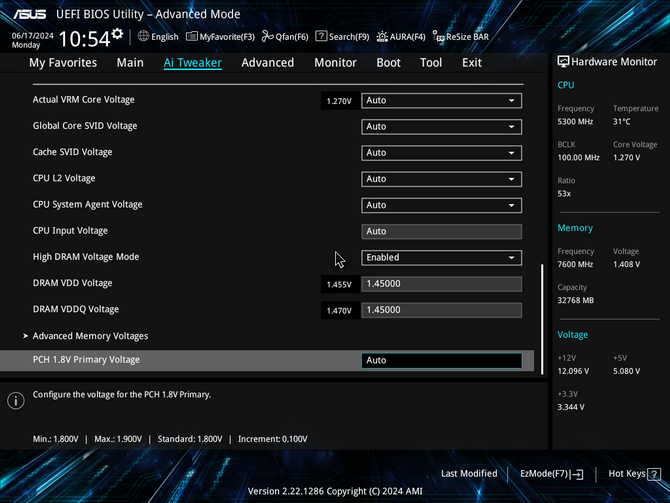Image resolution: width=670 pixels, height=503 pixels.
Task: Click CPU Input Voltage field
Action: coord(441,231)
